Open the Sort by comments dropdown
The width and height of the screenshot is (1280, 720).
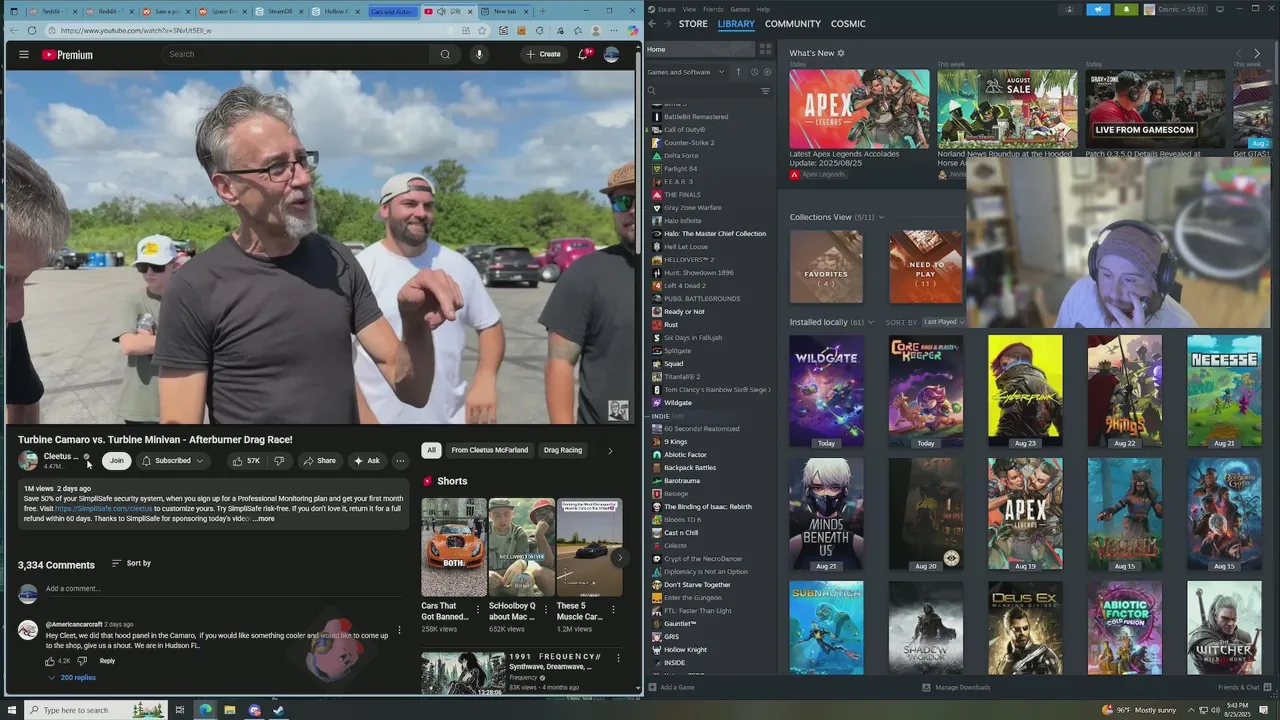click(x=131, y=563)
